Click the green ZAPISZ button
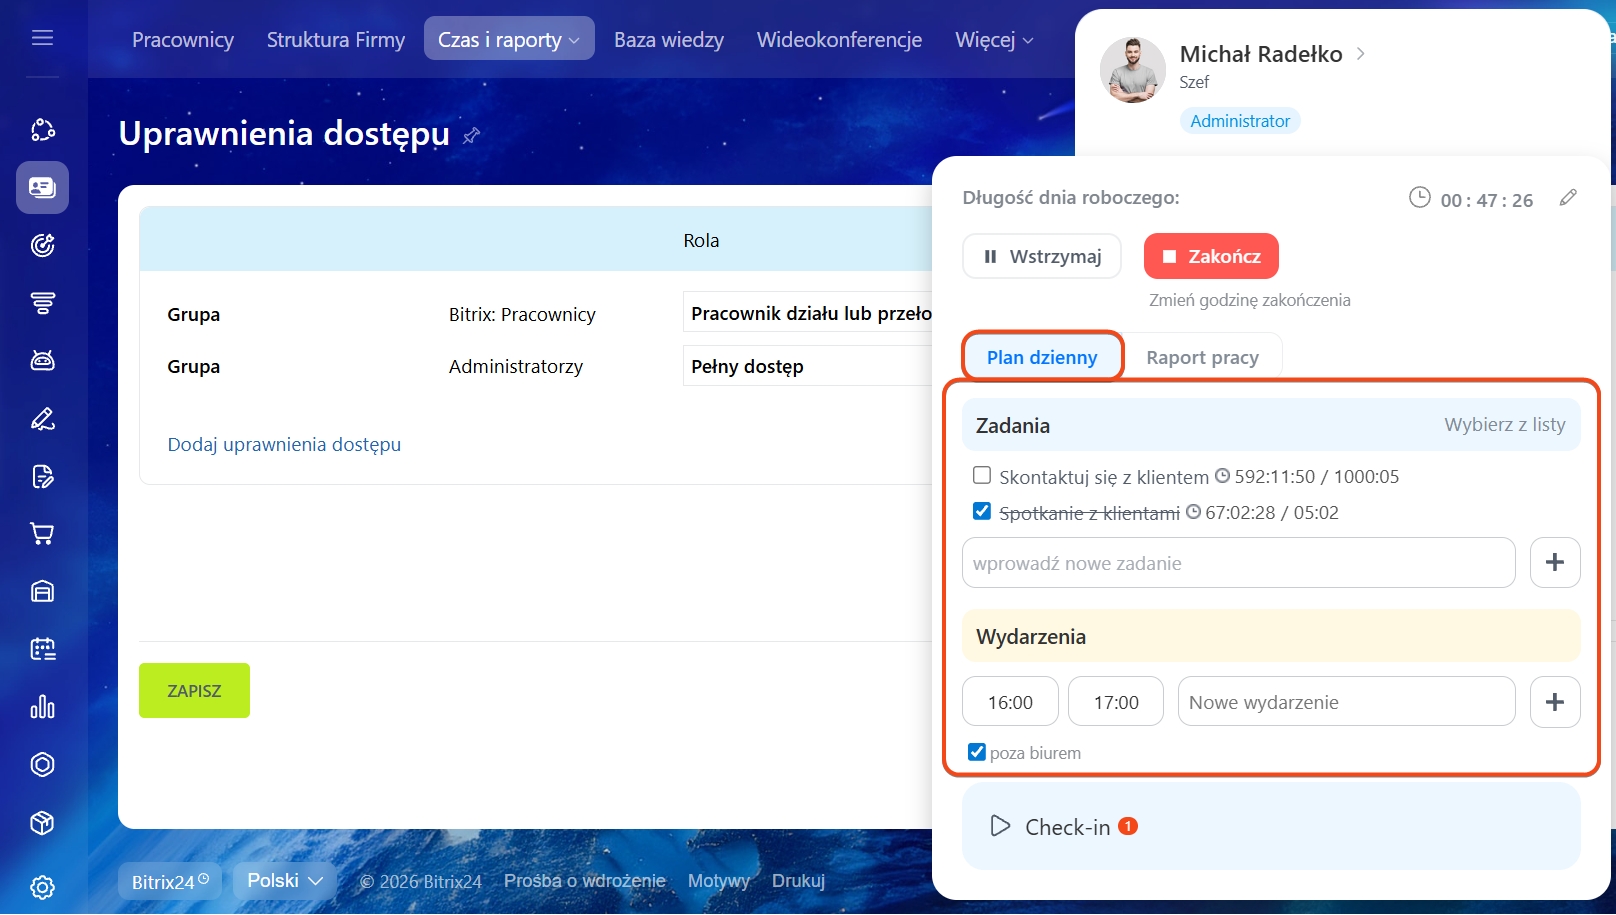This screenshot has width=1616, height=915. coord(194,691)
